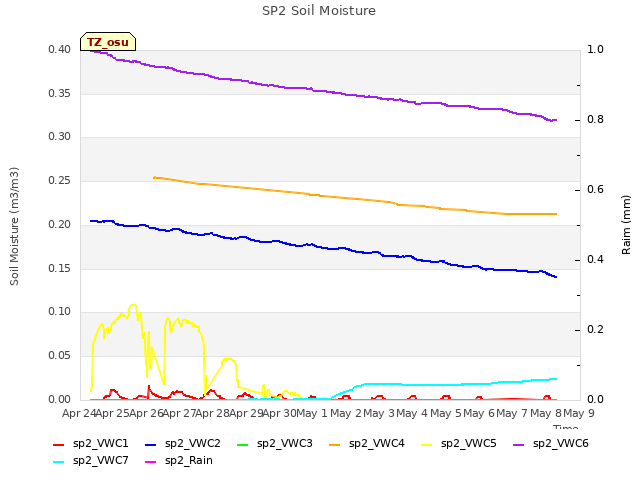Viewport: 640px width, 480px height.
Task: Click the Apr 28 x-axis tick label
Action: (212, 413)
